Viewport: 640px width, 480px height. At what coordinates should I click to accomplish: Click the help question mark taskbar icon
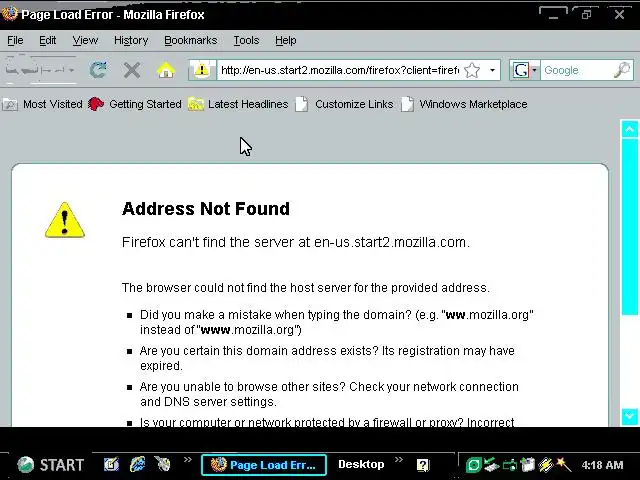point(423,465)
